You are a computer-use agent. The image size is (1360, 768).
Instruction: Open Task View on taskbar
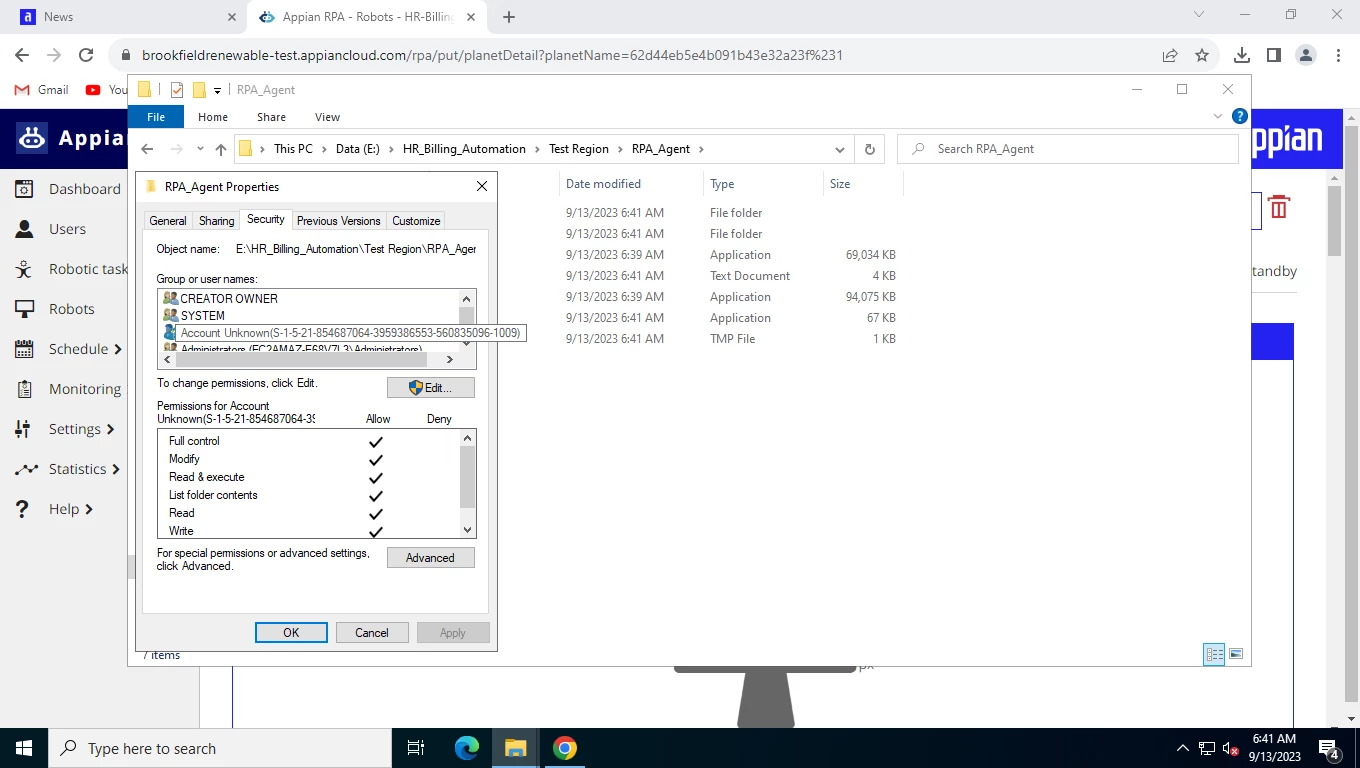point(416,748)
